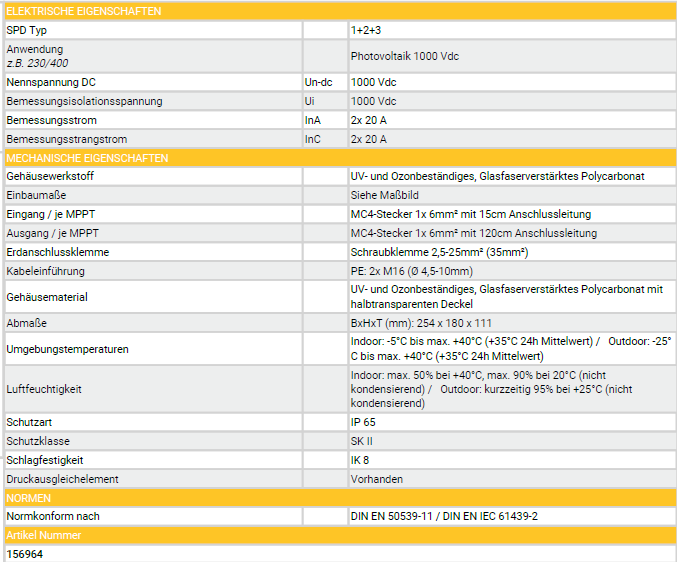Select the SPD Typ value 1+2+3
The image size is (677, 562).
coord(366,30)
